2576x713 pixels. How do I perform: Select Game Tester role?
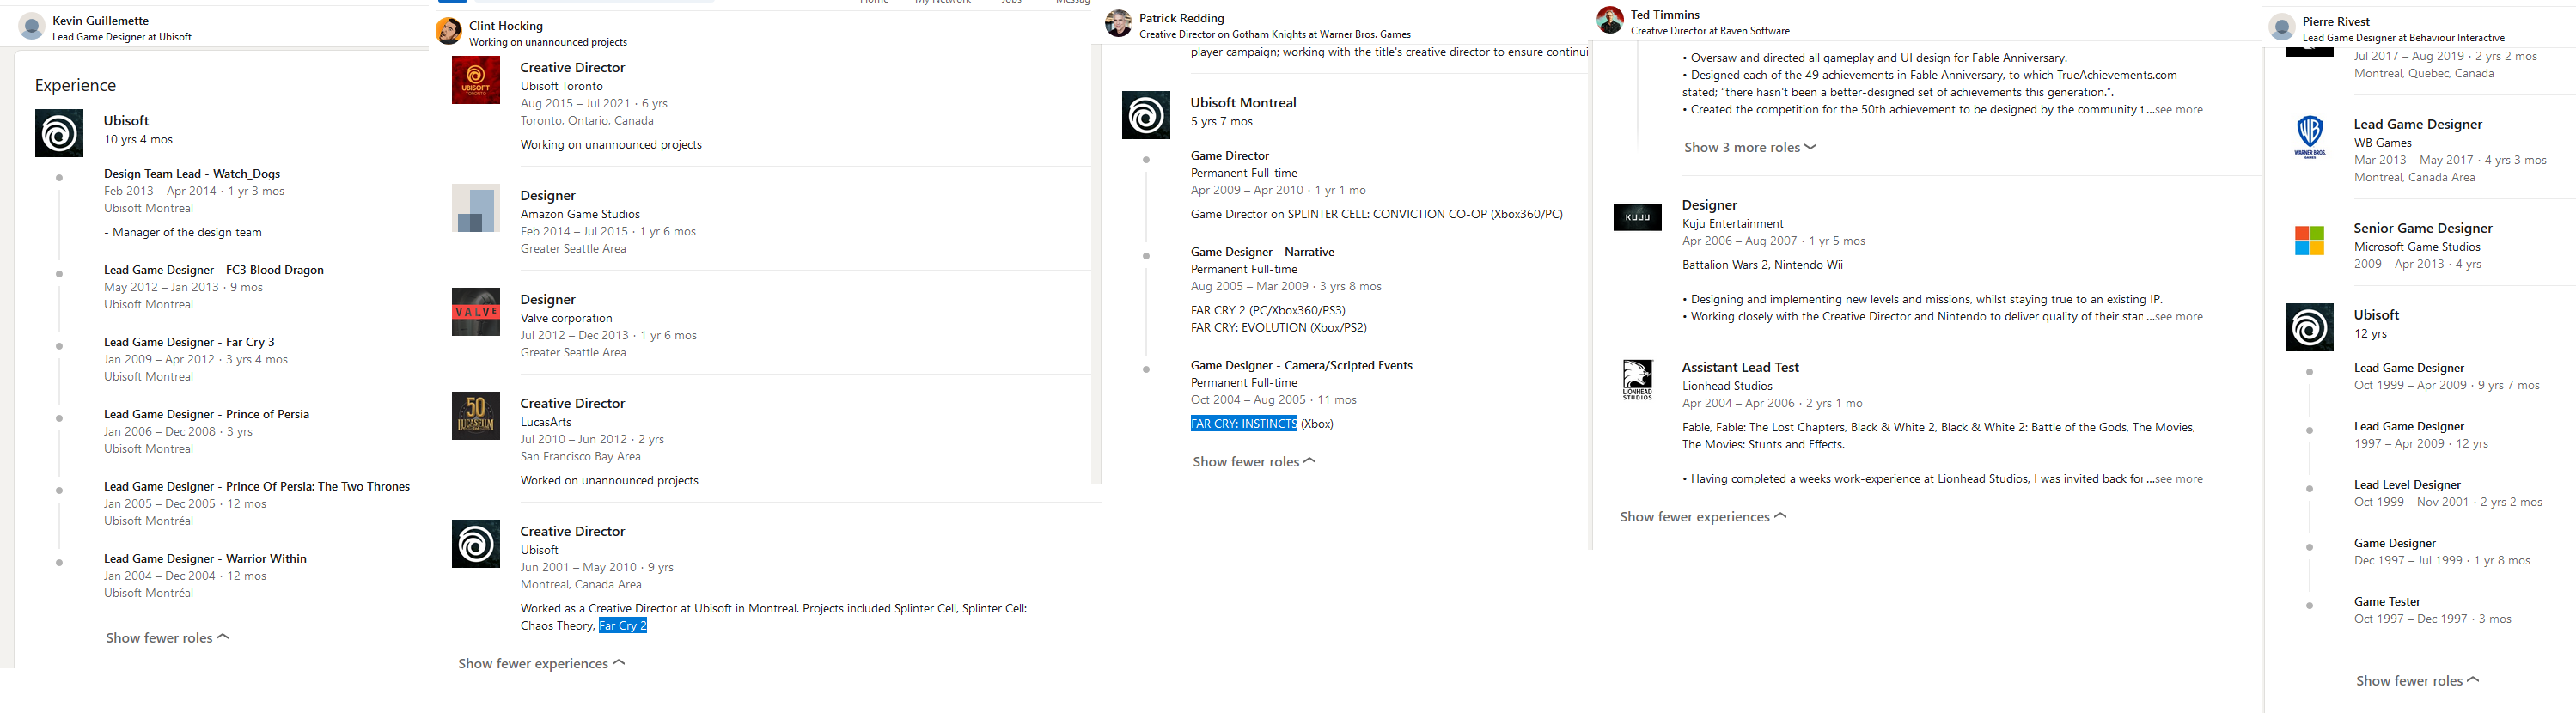(x=2387, y=602)
